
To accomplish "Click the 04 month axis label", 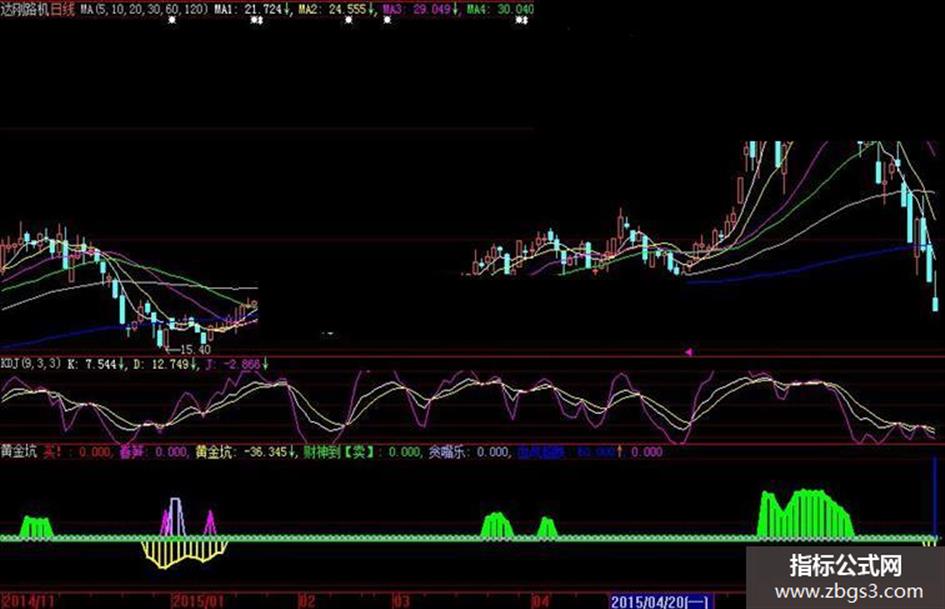I will click(x=542, y=601).
